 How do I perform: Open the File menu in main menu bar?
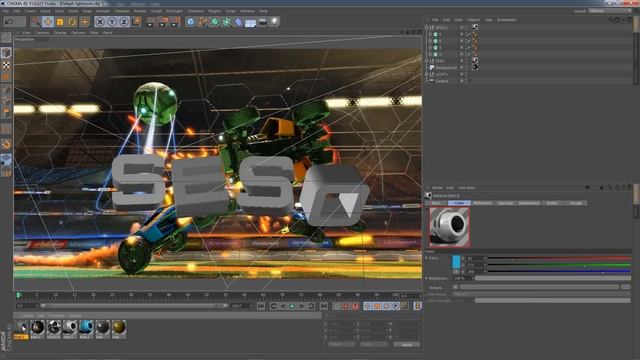click(x=6, y=11)
